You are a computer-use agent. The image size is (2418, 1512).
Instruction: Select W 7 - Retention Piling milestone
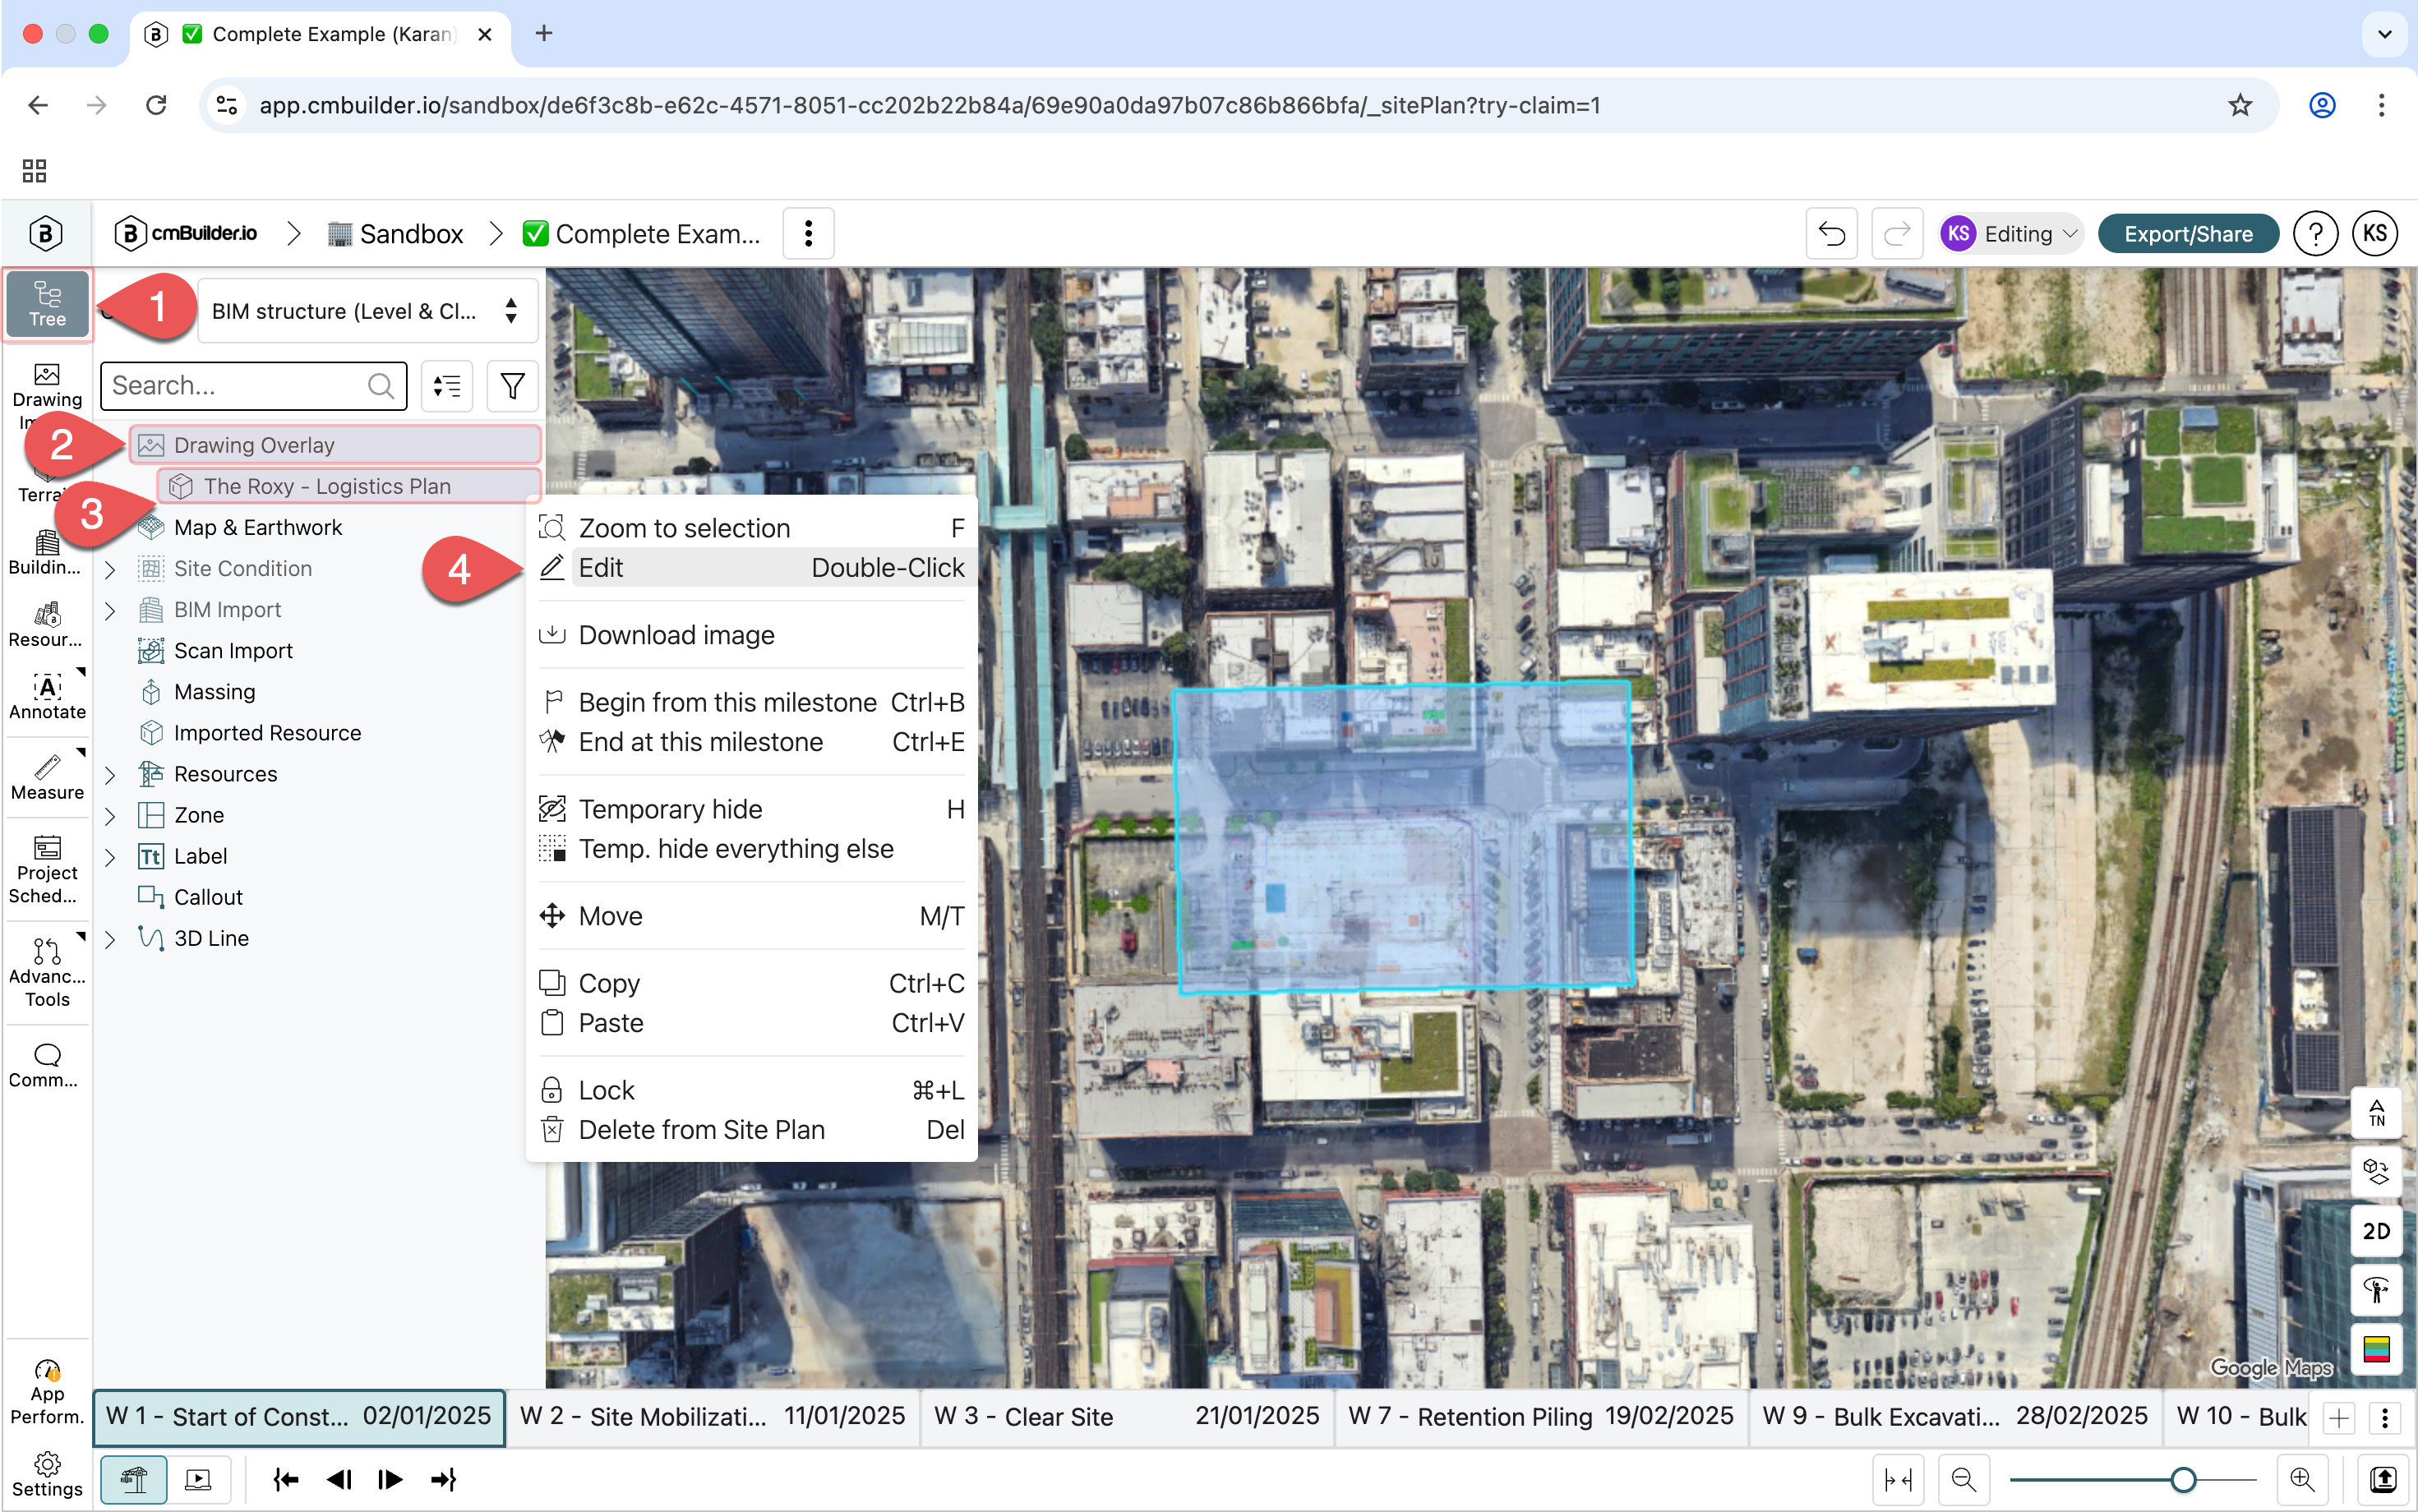[x=1540, y=1416]
